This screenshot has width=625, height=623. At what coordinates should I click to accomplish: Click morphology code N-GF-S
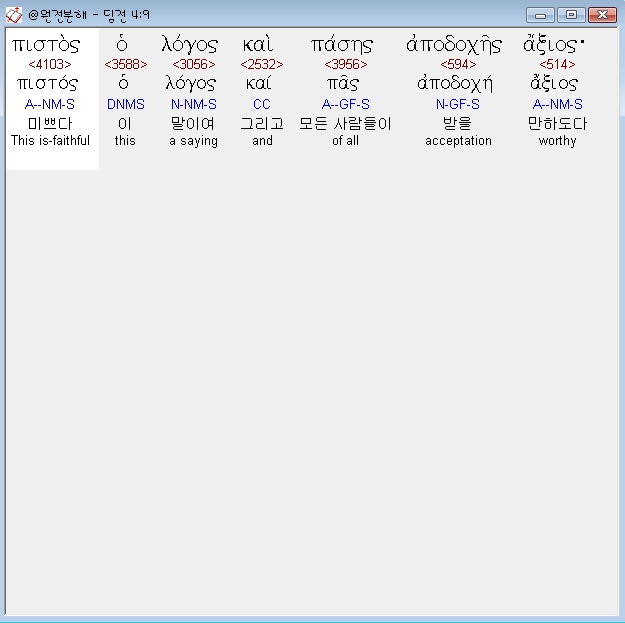pos(458,104)
